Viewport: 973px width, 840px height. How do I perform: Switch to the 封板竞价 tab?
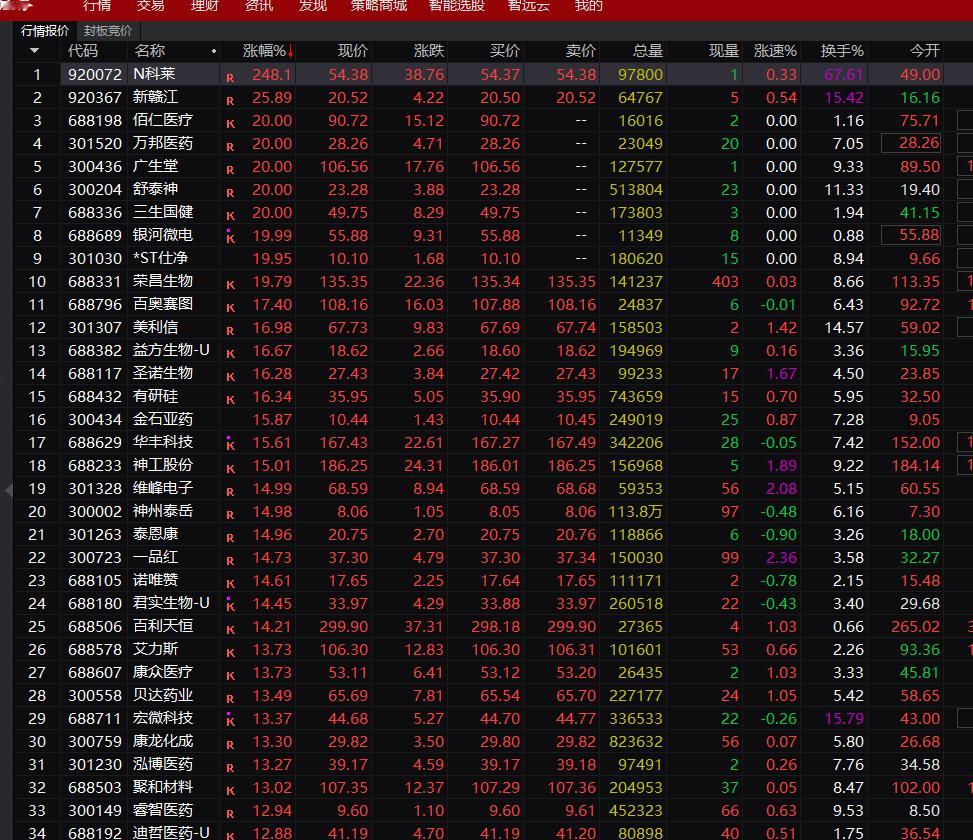[x=108, y=31]
